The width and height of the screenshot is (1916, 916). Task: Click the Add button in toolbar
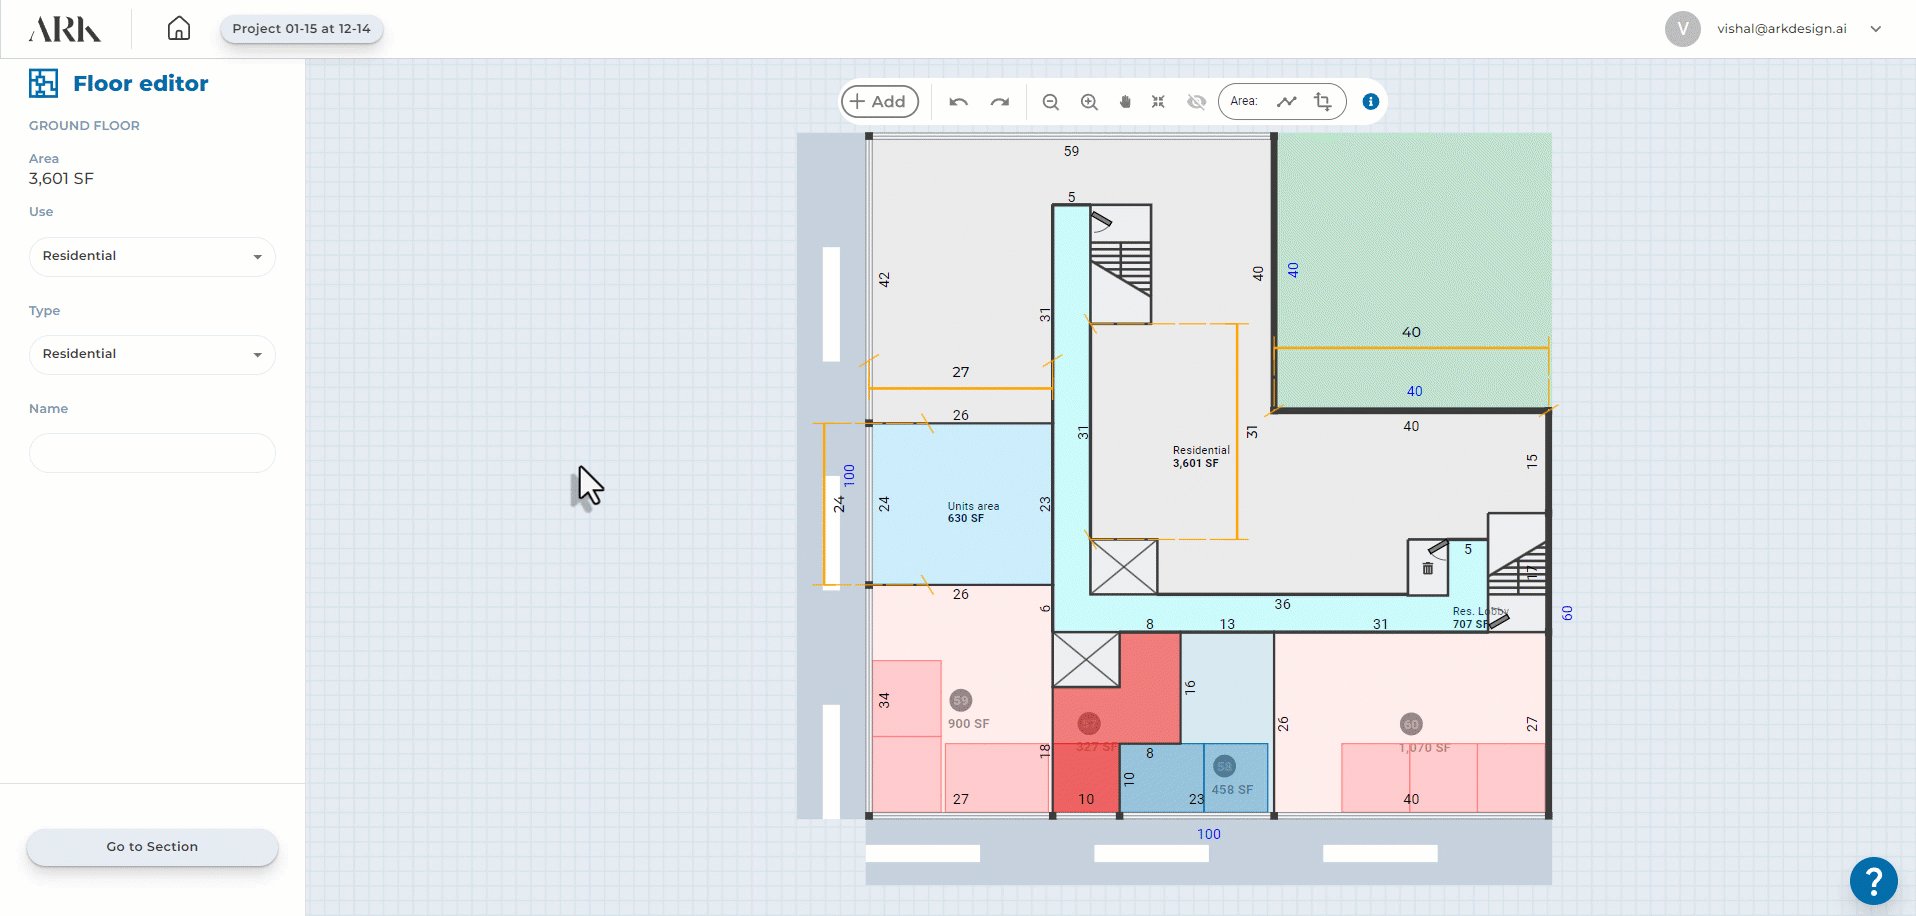tap(879, 101)
